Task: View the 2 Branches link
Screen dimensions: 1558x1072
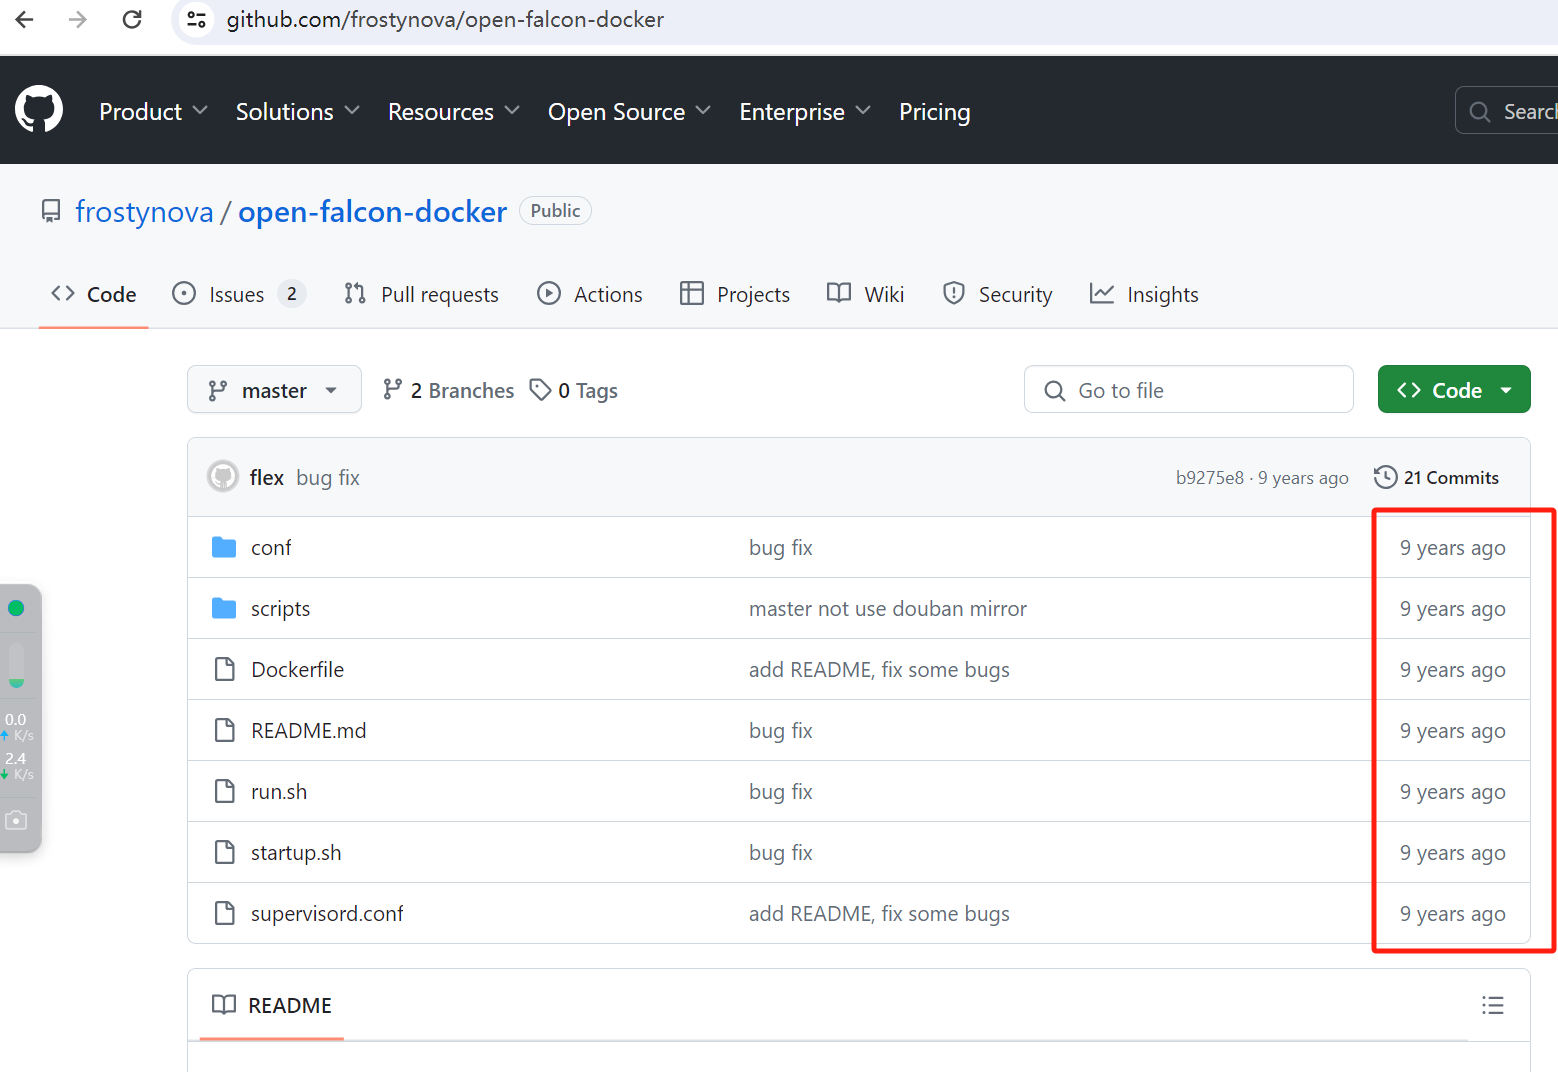Action: [x=448, y=390]
